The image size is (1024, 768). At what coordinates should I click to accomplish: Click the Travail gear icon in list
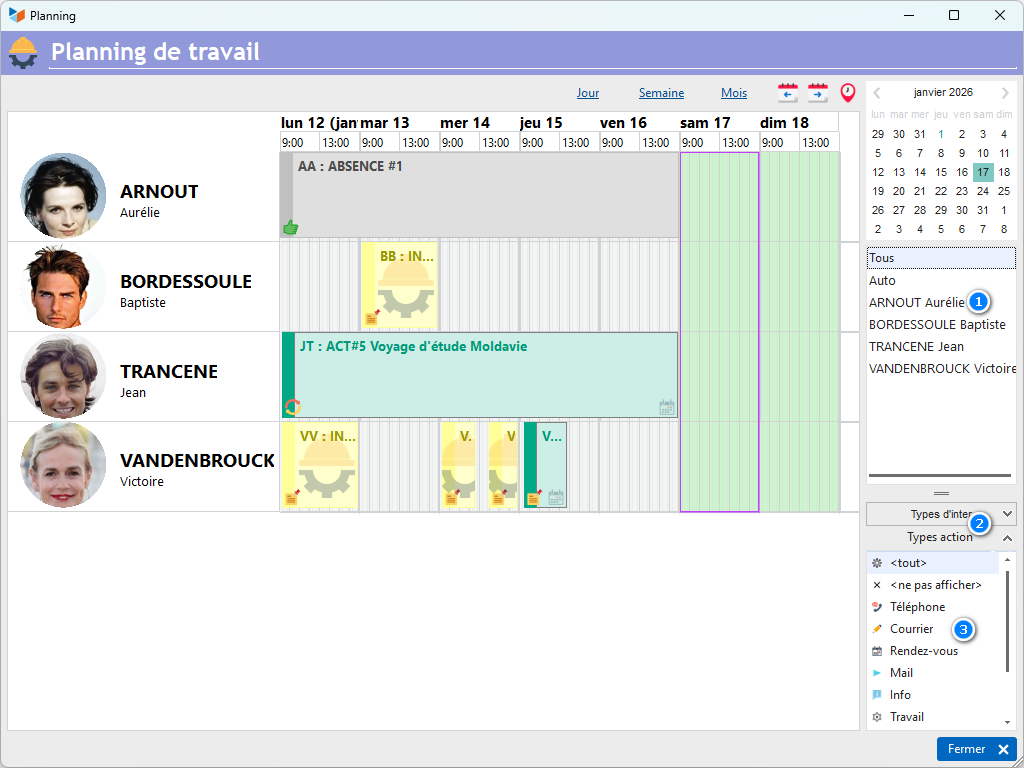pos(877,717)
